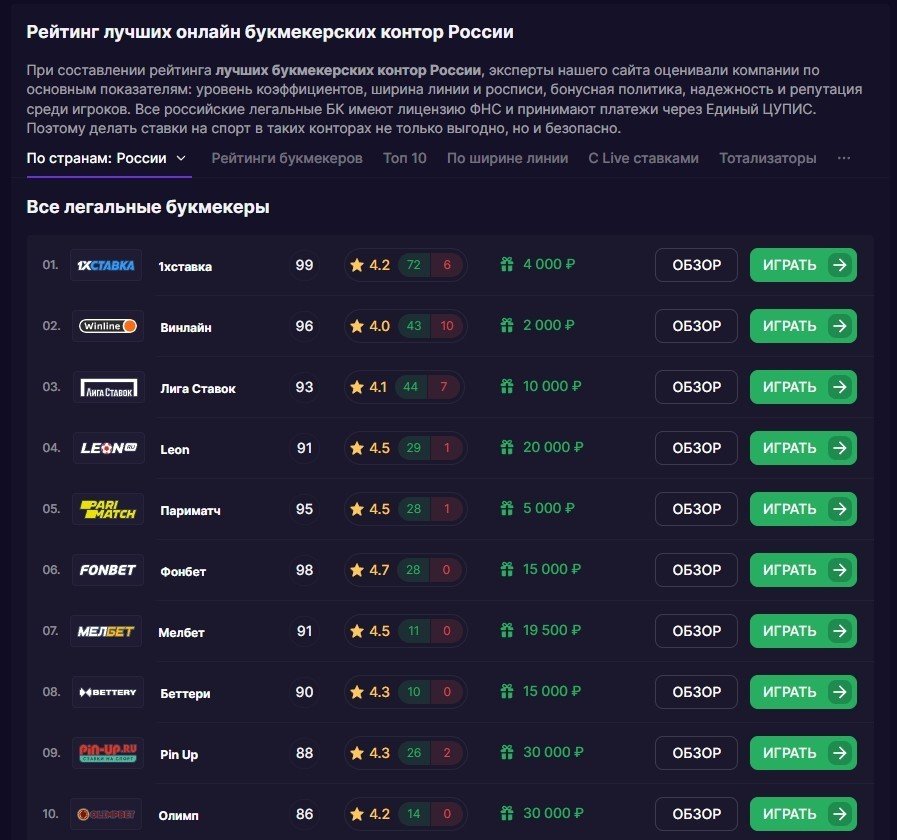
Task: Click the Fonbet logo
Action: 108,570
